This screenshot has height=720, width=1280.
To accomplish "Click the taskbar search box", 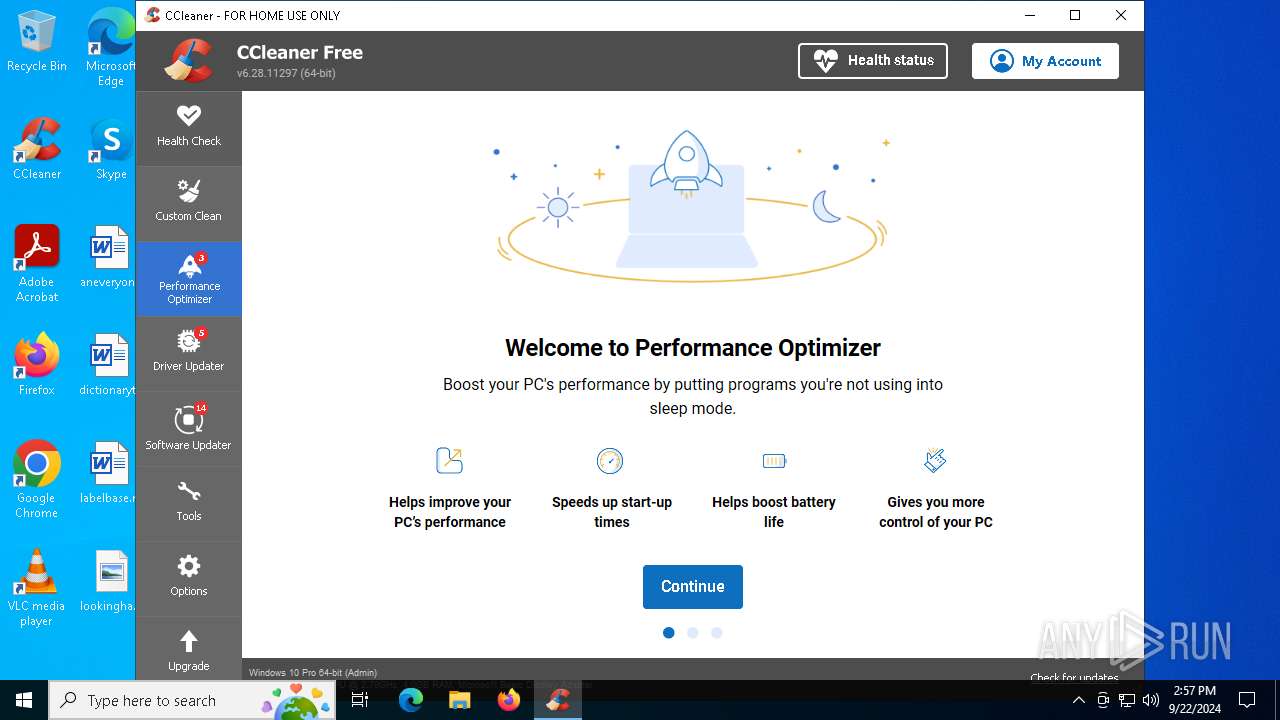I will [192, 700].
